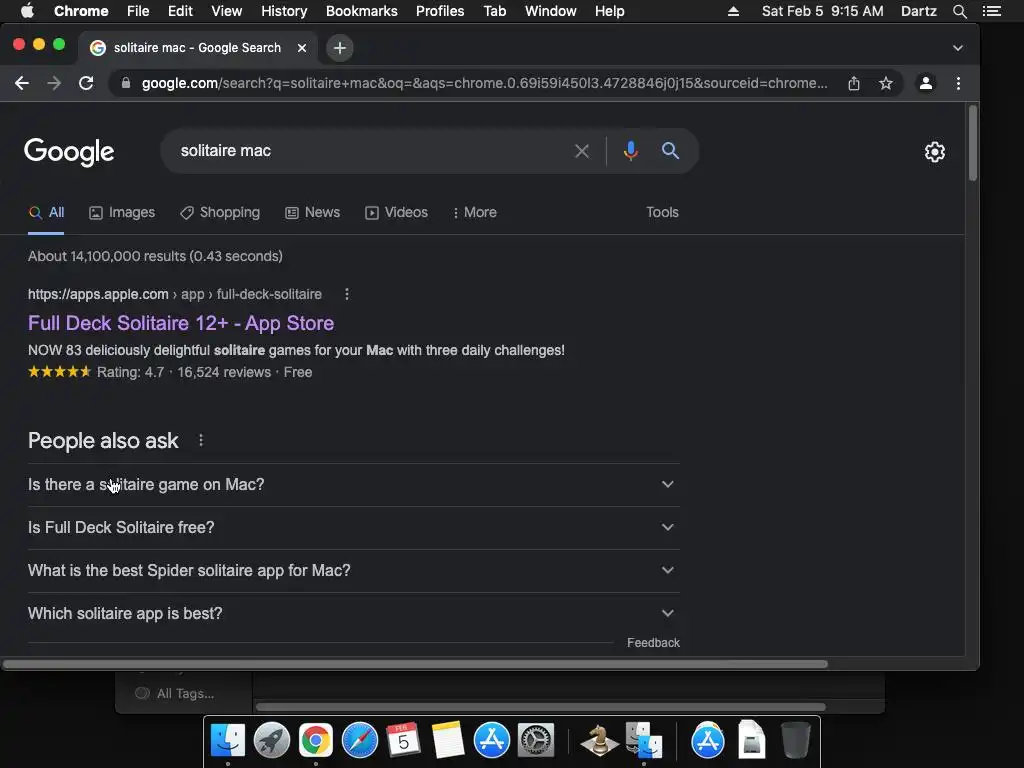Open Safari from the dock
This screenshot has width=1024, height=768.
tap(360, 741)
